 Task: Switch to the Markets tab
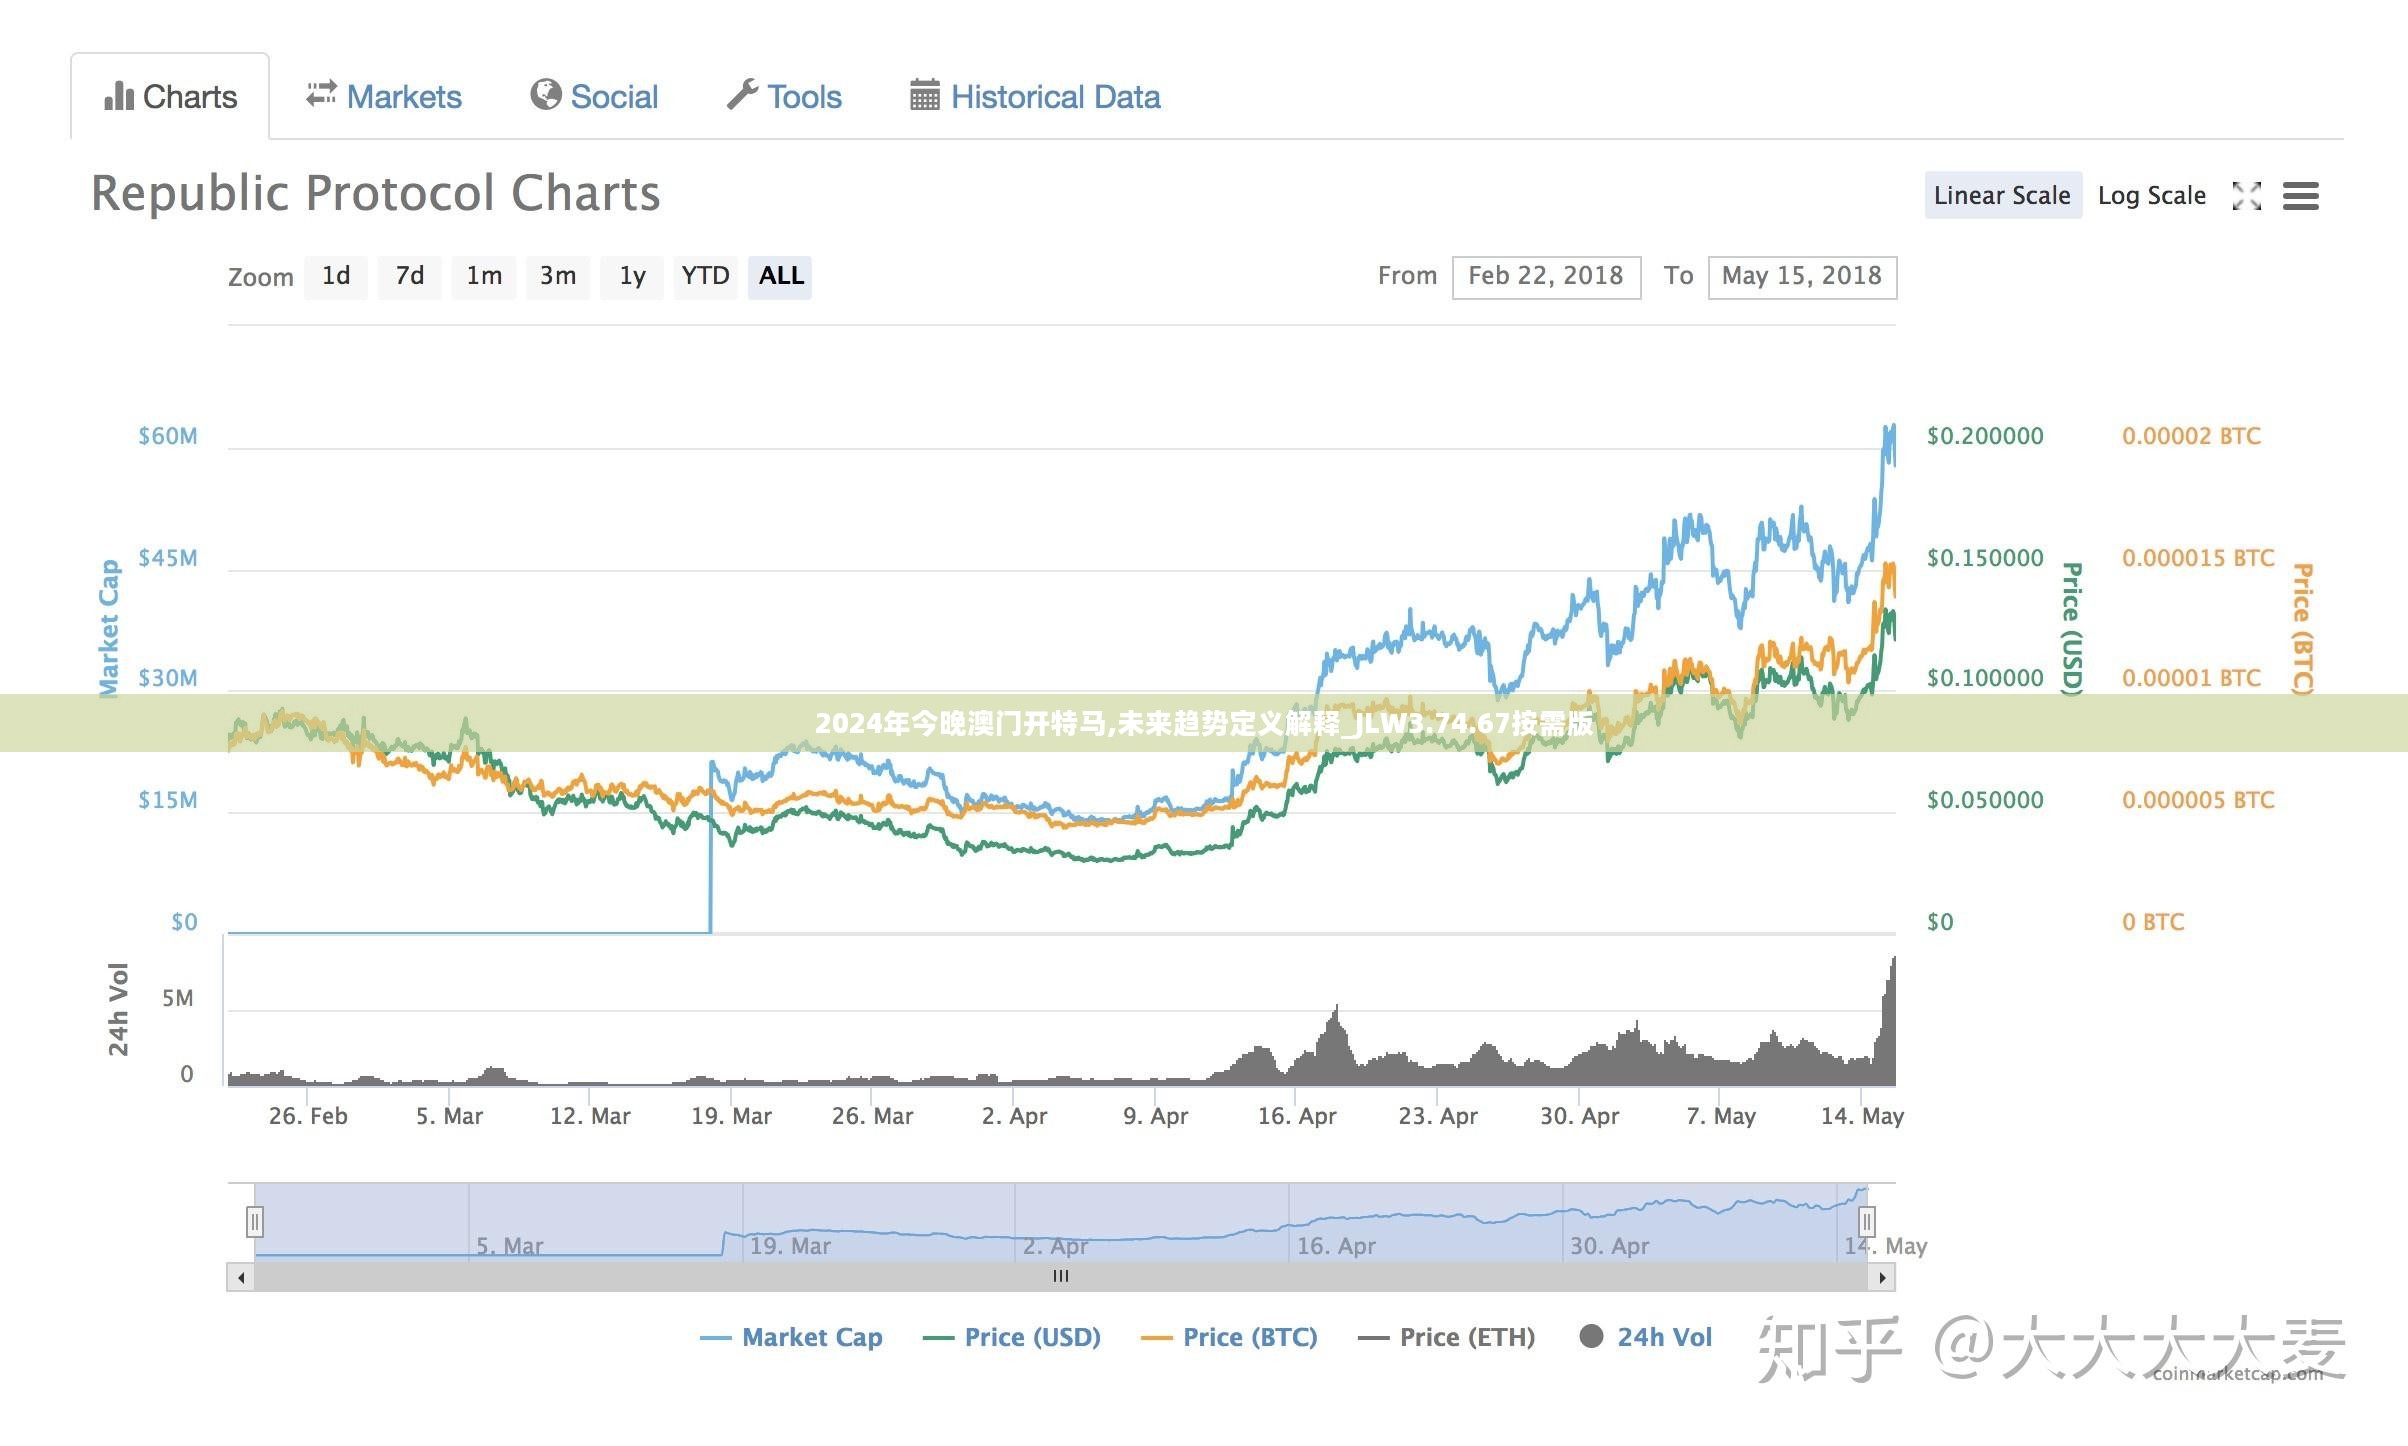coord(384,97)
